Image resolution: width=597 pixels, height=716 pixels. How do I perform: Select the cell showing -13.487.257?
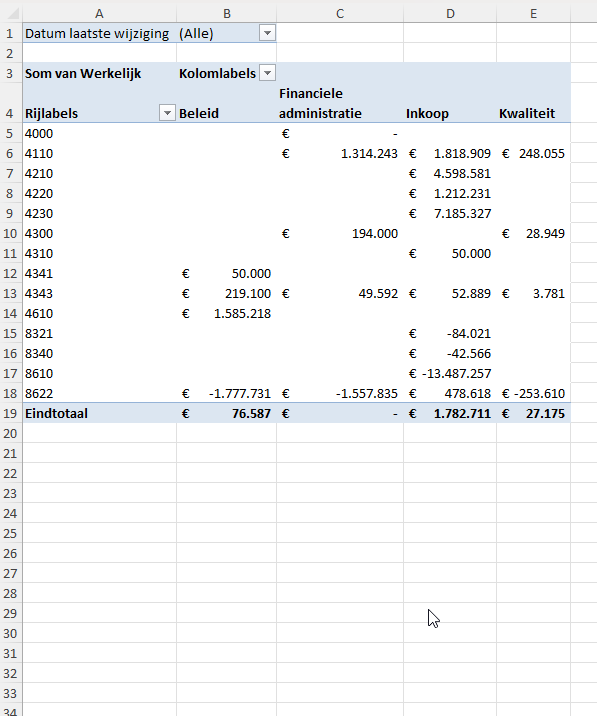point(450,374)
